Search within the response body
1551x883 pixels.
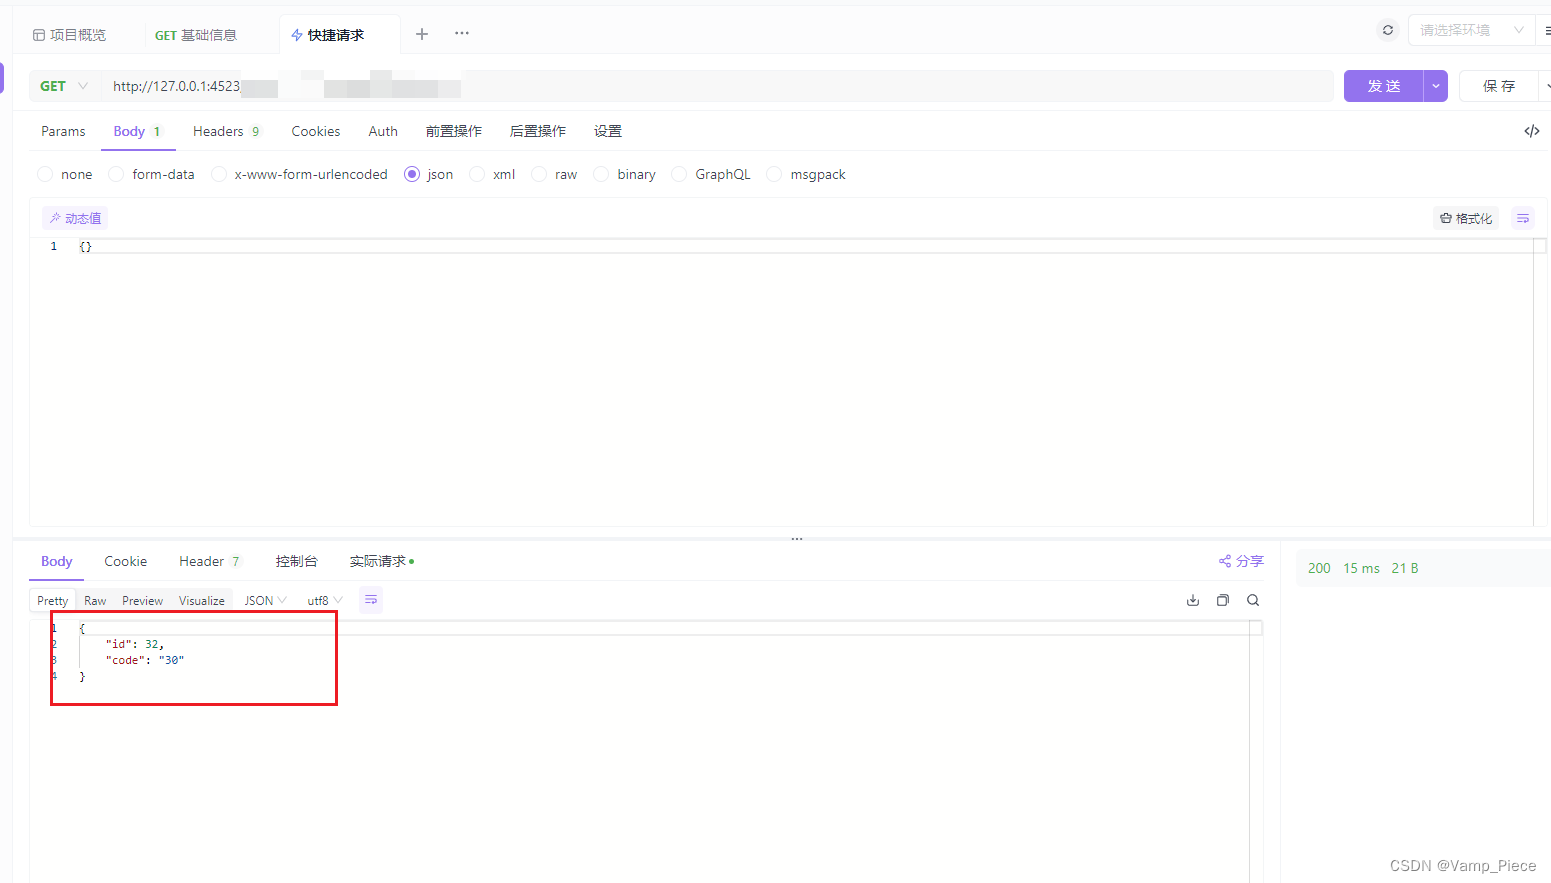click(x=1253, y=600)
